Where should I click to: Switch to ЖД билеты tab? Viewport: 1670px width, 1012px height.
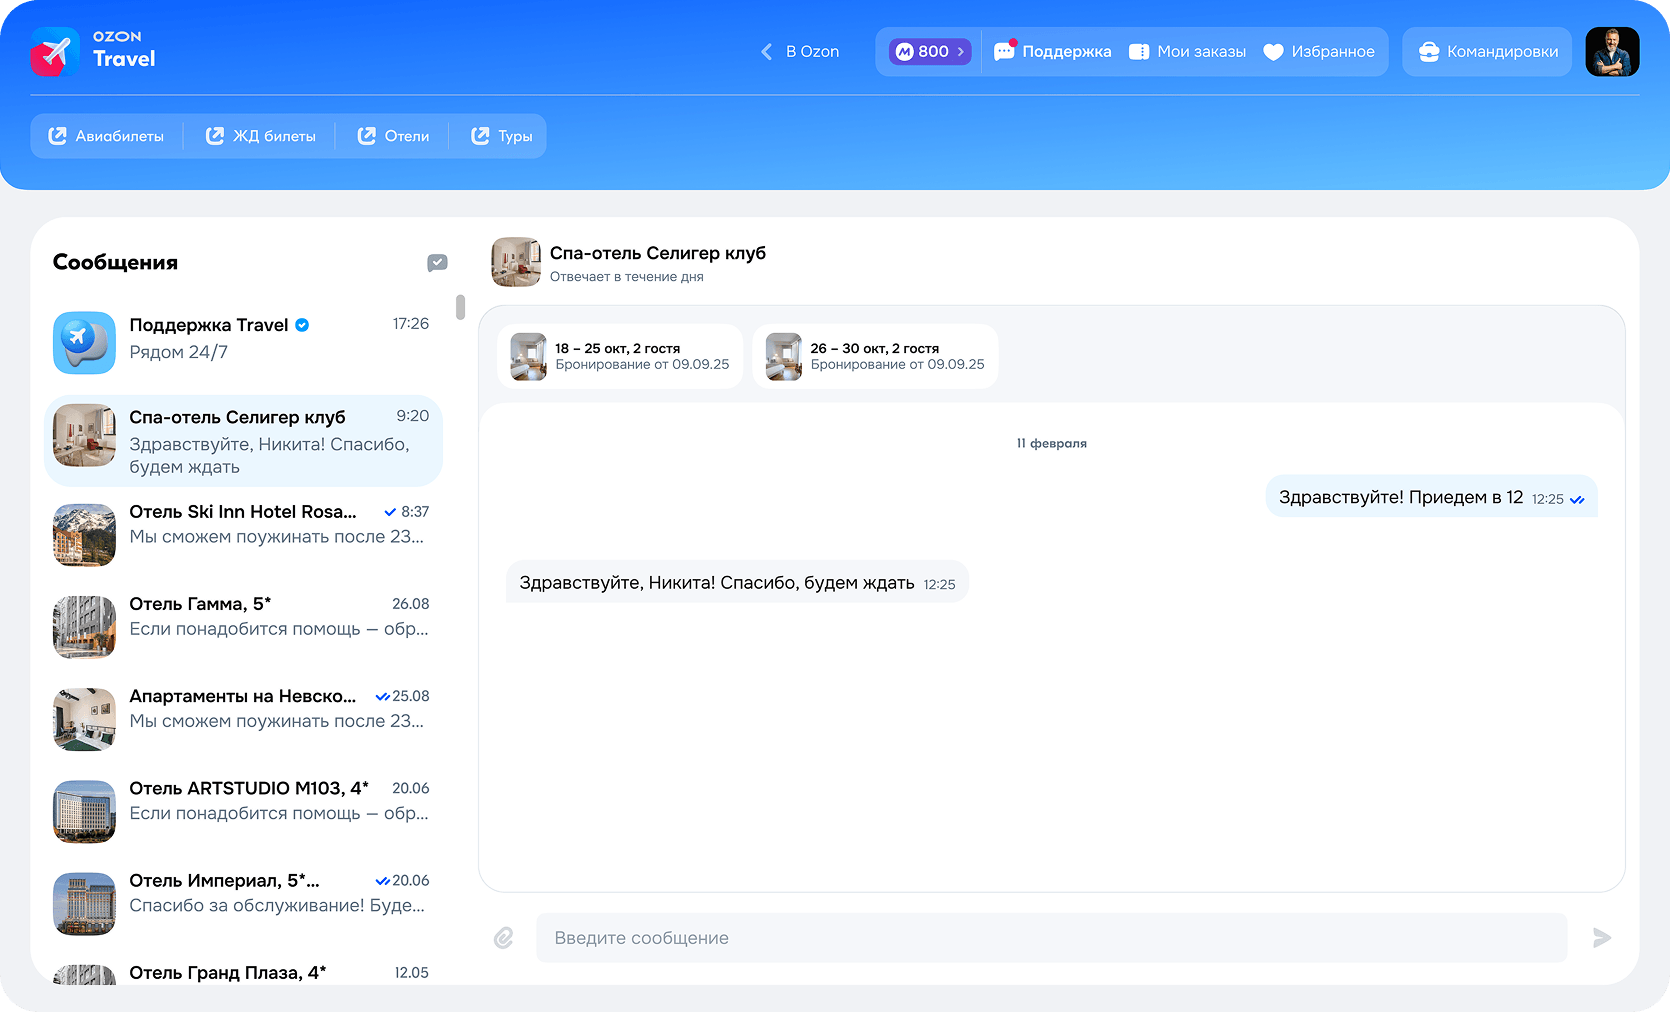point(261,136)
